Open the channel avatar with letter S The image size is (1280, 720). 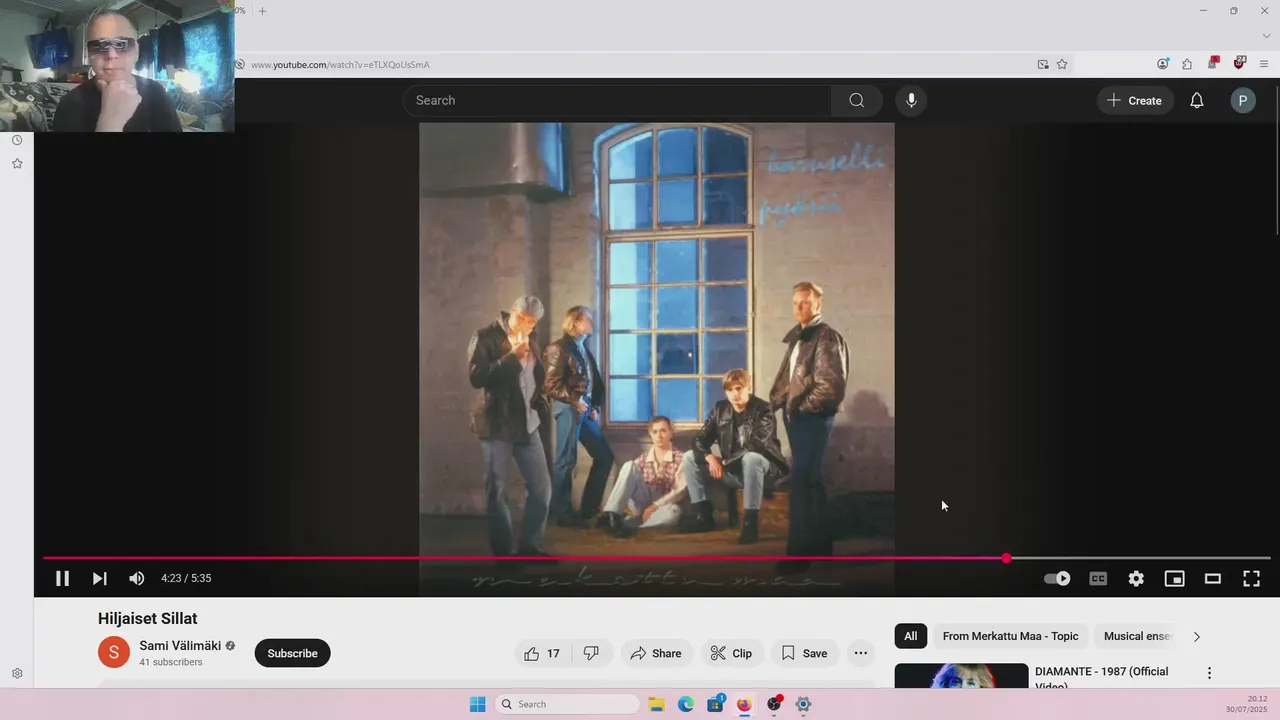[x=114, y=653]
